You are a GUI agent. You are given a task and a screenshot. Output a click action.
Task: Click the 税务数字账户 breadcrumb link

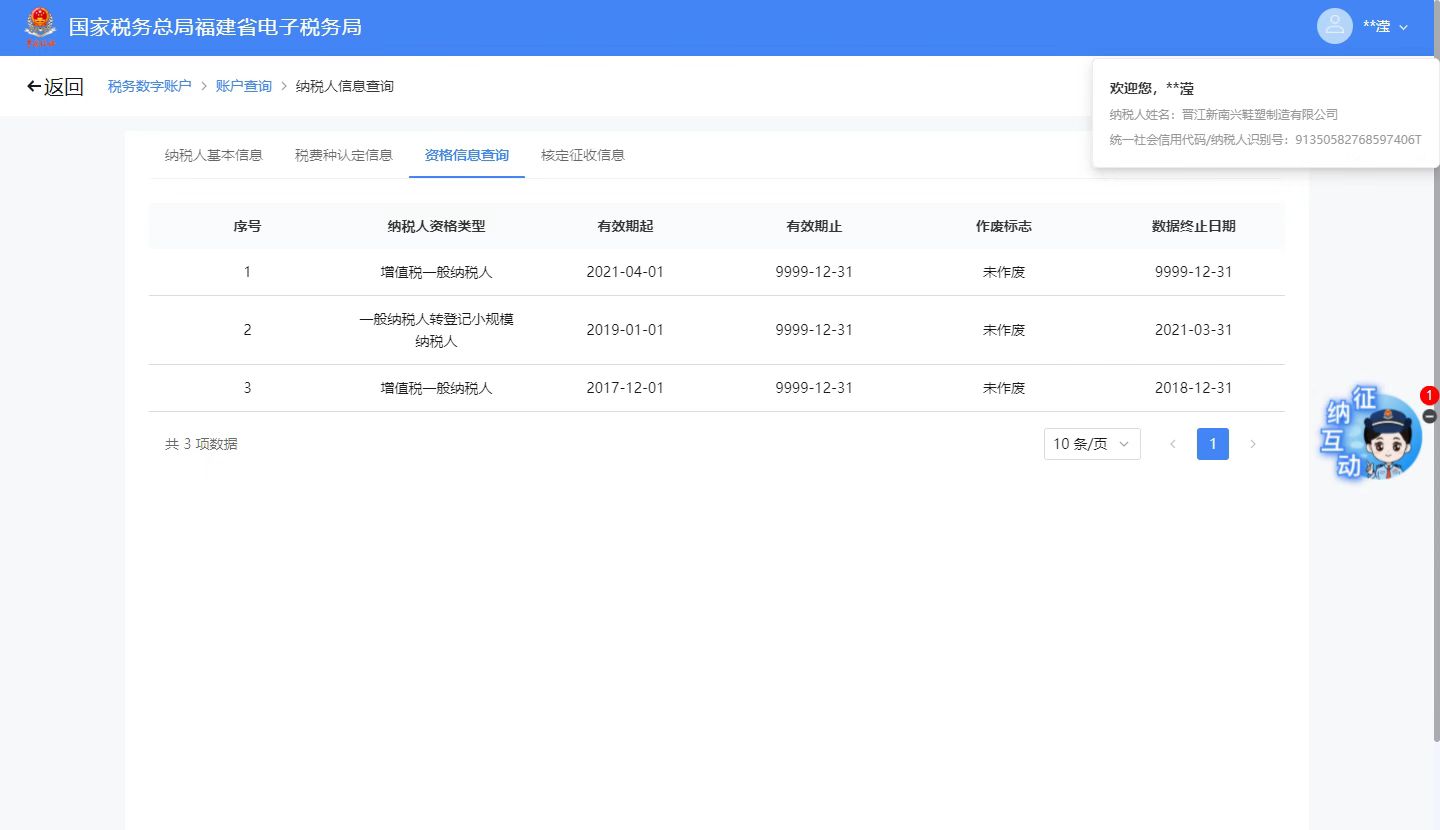point(149,87)
